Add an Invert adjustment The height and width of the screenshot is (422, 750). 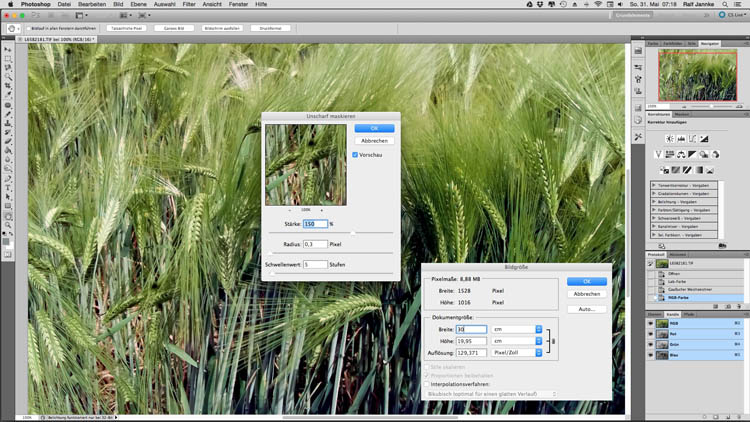(664, 170)
